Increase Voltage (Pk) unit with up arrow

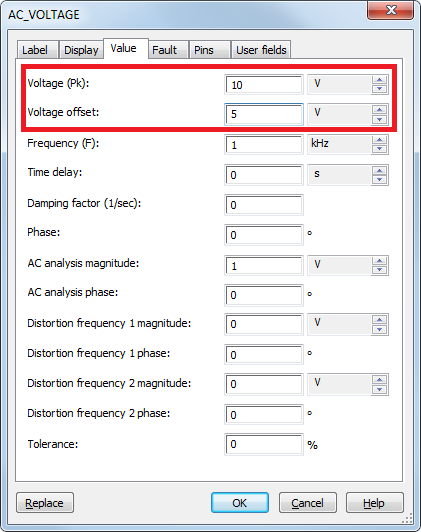pyautogui.click(x=379, y=80)
